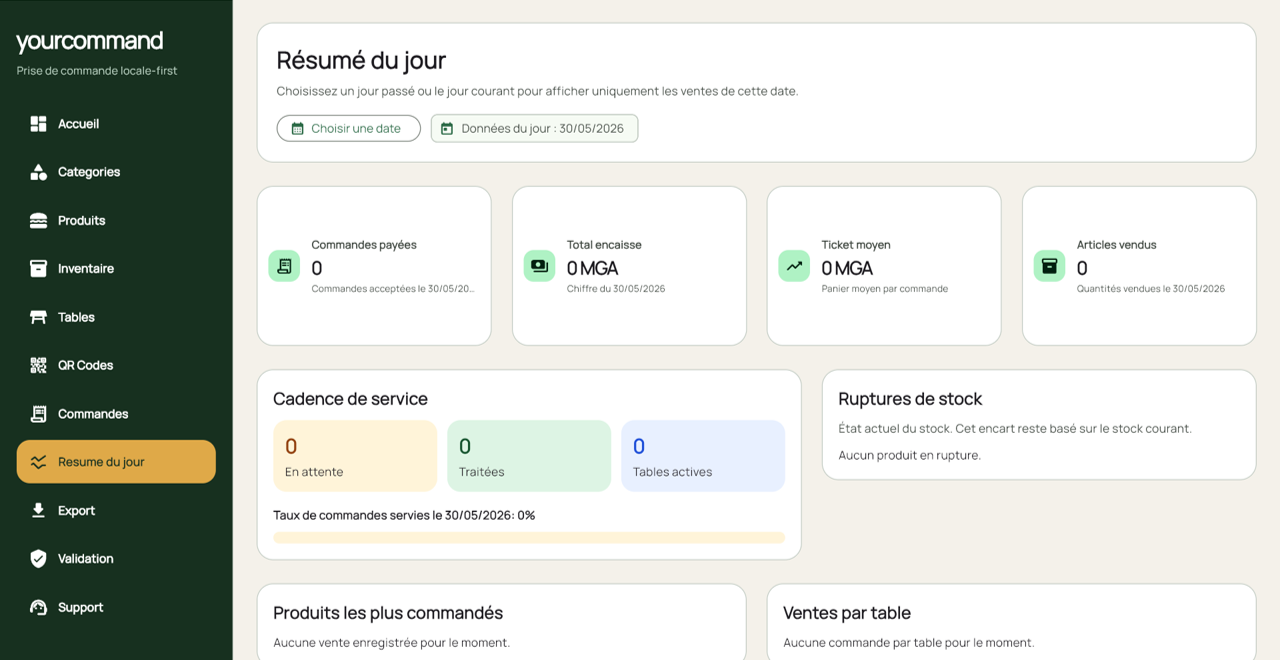Click the served orders progress bar
This screenshot has width=1280, height=660.
click(529, 538)
